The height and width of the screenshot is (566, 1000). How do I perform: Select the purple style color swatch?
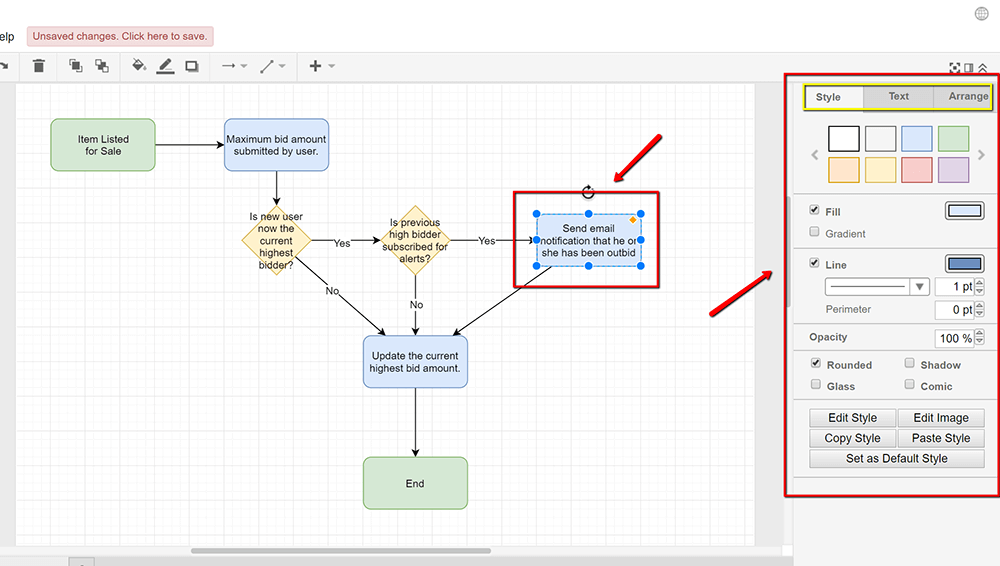[x=953, y=170]
